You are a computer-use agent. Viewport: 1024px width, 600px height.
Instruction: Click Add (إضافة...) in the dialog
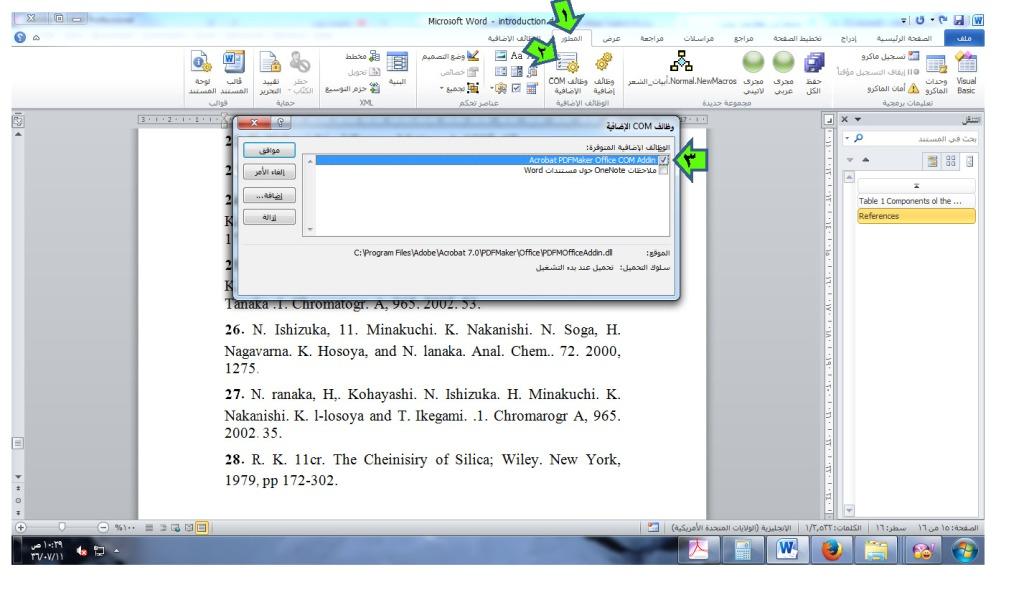[269, 195]
